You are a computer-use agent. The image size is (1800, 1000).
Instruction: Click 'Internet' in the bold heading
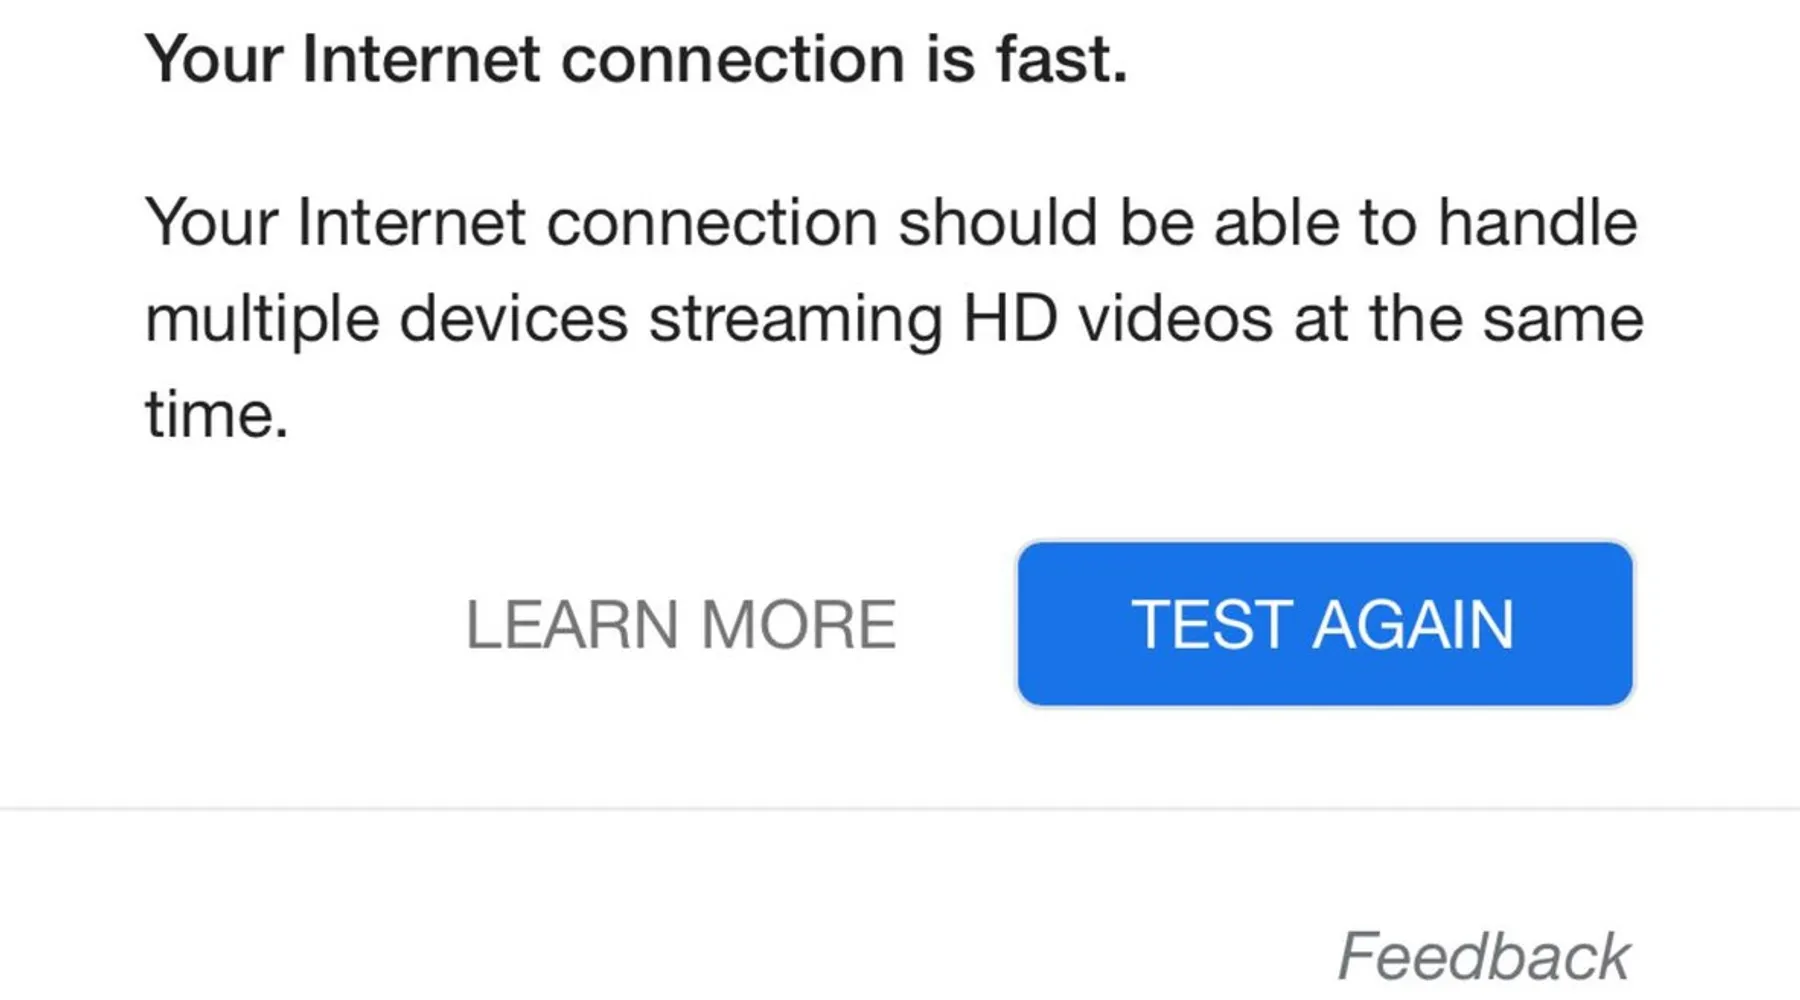(x=421, y=60)
